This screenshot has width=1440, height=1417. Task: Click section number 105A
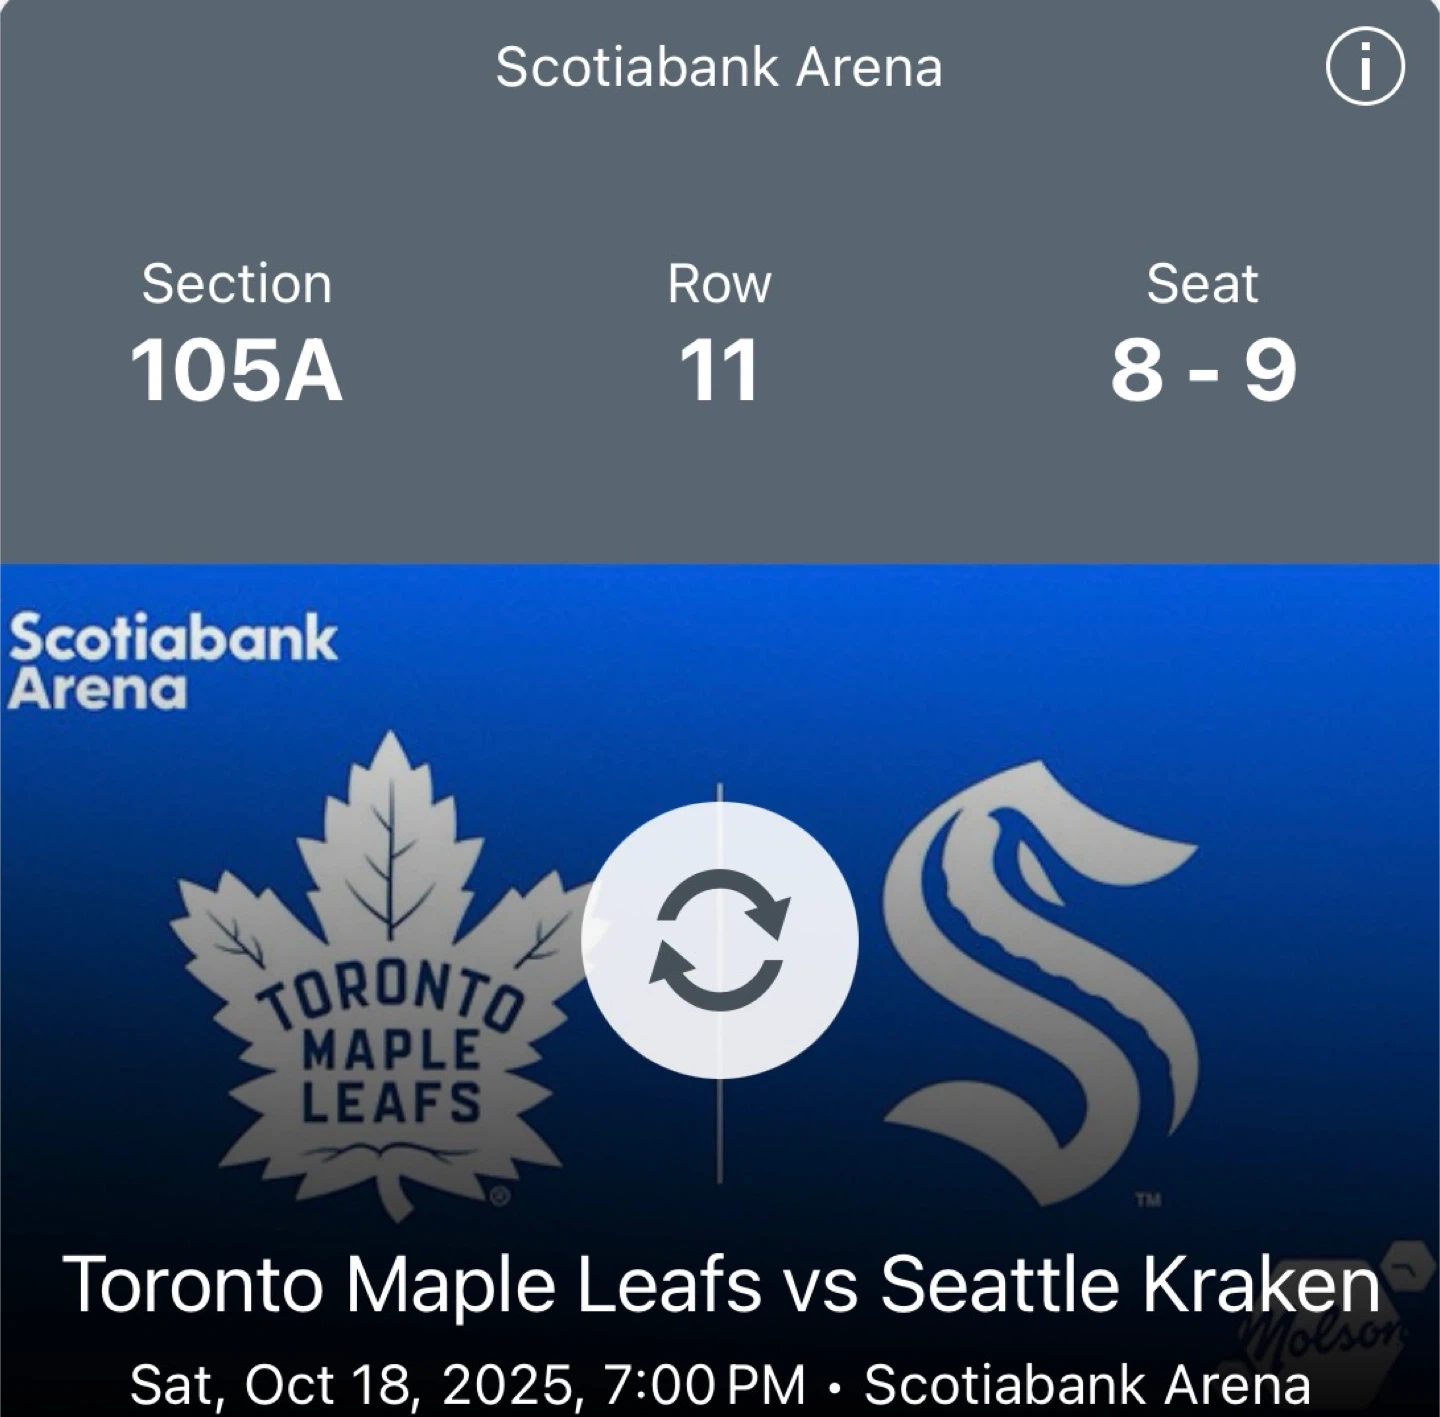click(237, 370)
